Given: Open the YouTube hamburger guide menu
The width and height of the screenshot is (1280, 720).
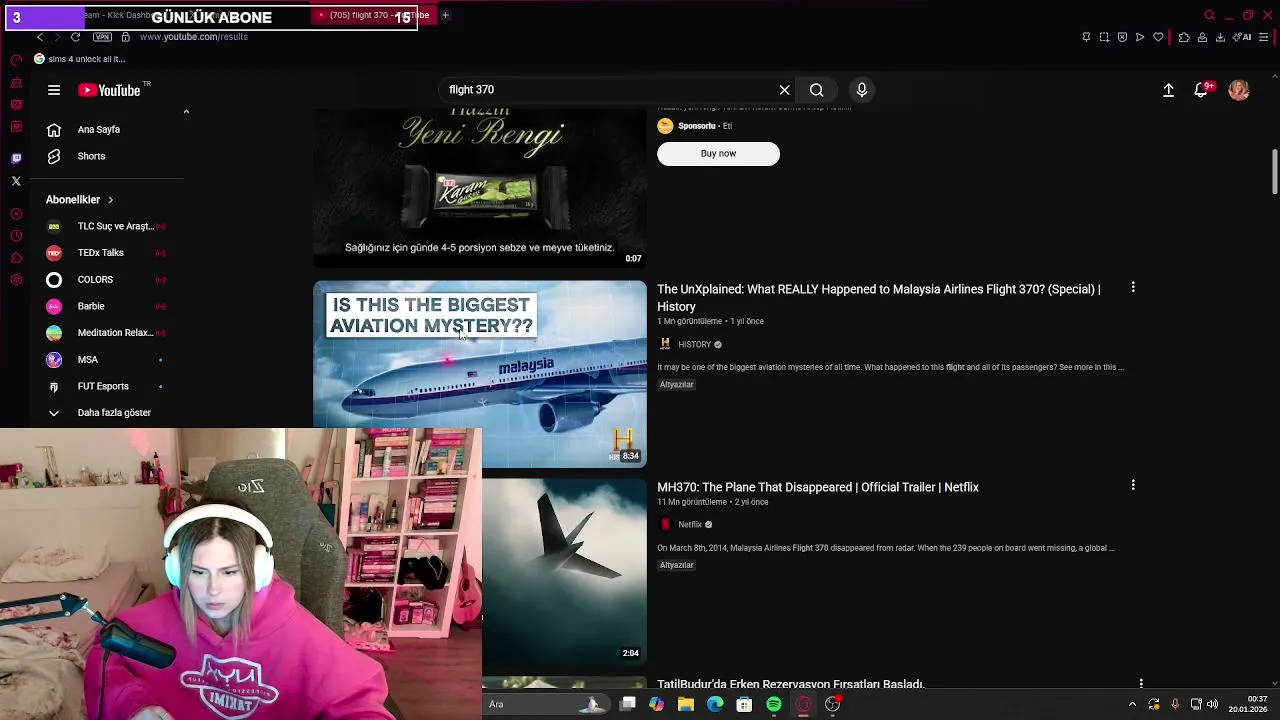Looking at the screenshot, I should (x=54, y=90).
